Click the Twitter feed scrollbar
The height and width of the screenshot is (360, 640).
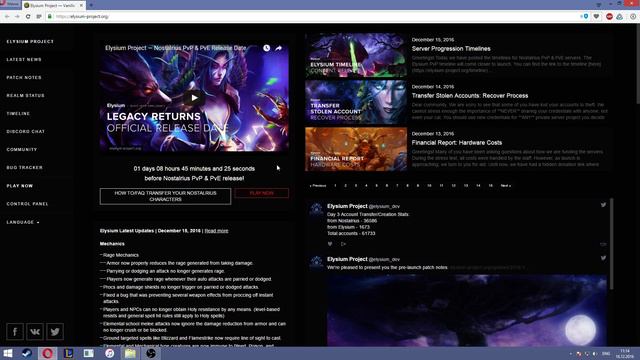click(x=611, y=244)
